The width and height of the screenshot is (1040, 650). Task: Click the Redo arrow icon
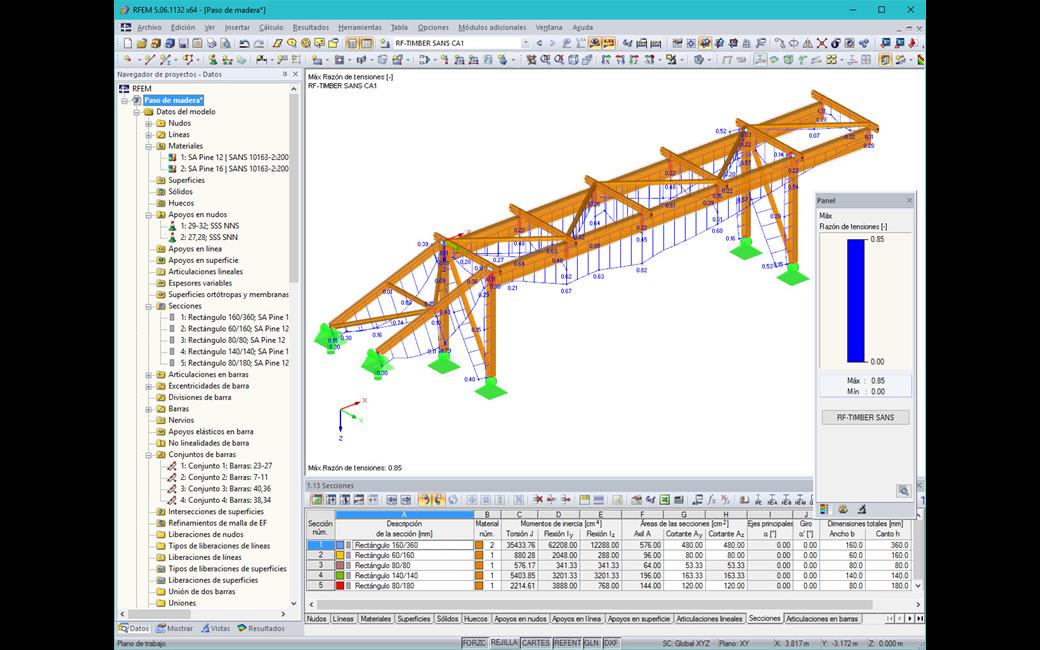tap(259, 43)
